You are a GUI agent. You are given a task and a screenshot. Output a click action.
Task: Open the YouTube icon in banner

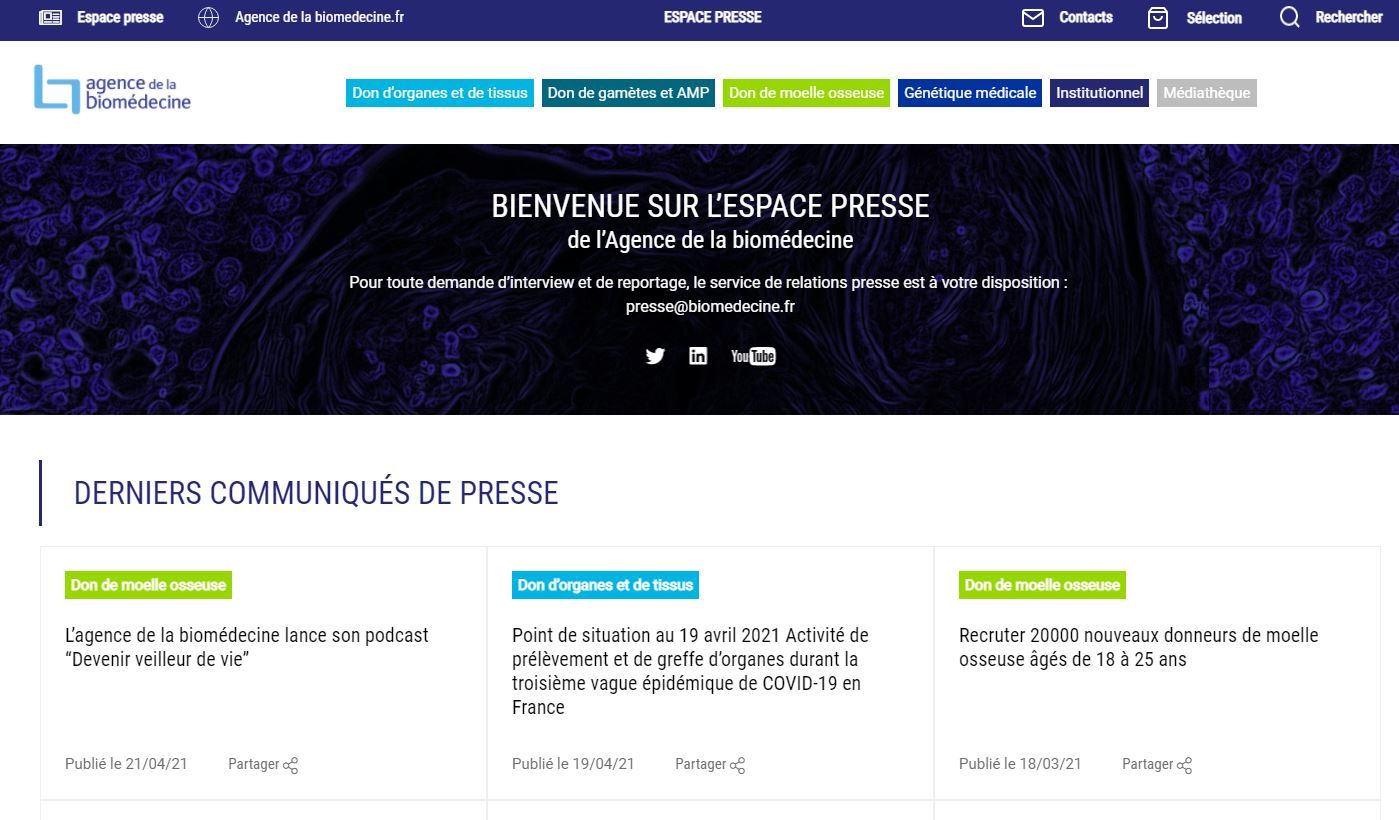pos(753,356)
